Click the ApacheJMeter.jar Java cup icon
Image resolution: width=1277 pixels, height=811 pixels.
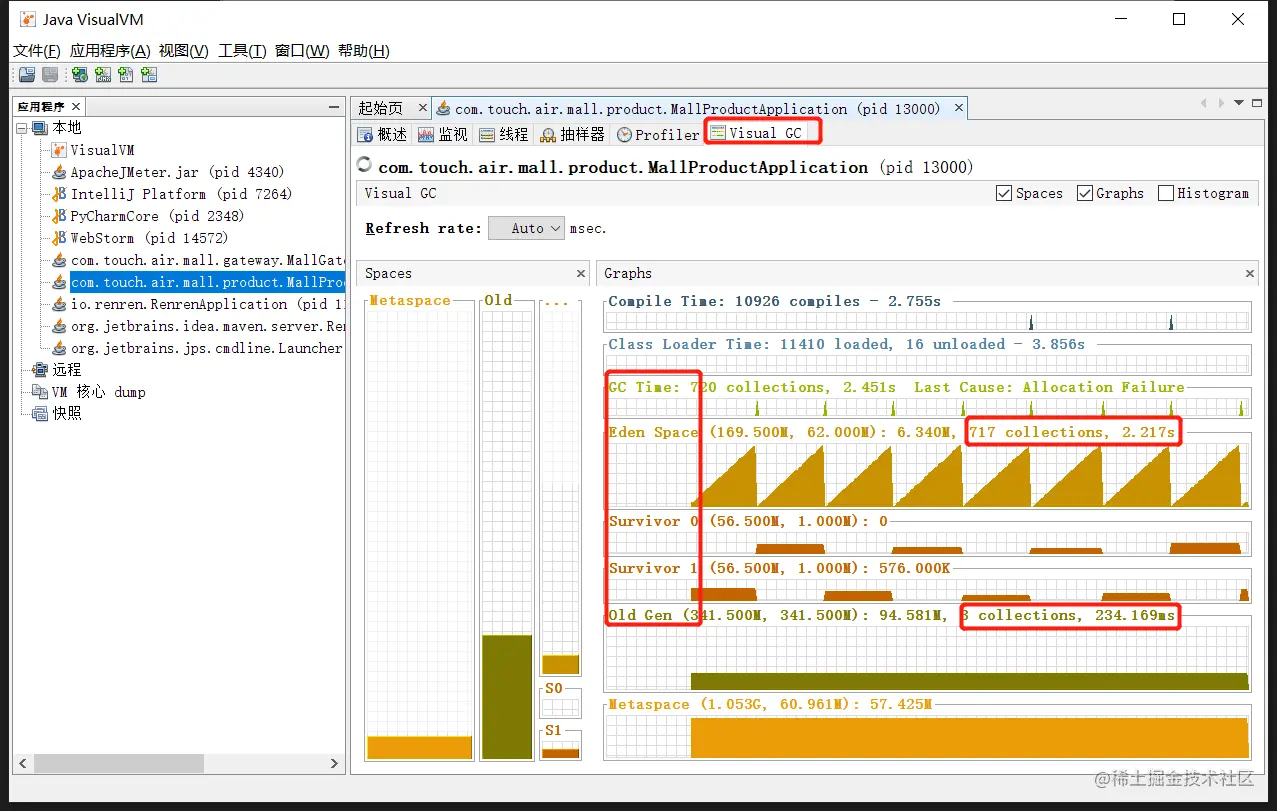point(59,172)
